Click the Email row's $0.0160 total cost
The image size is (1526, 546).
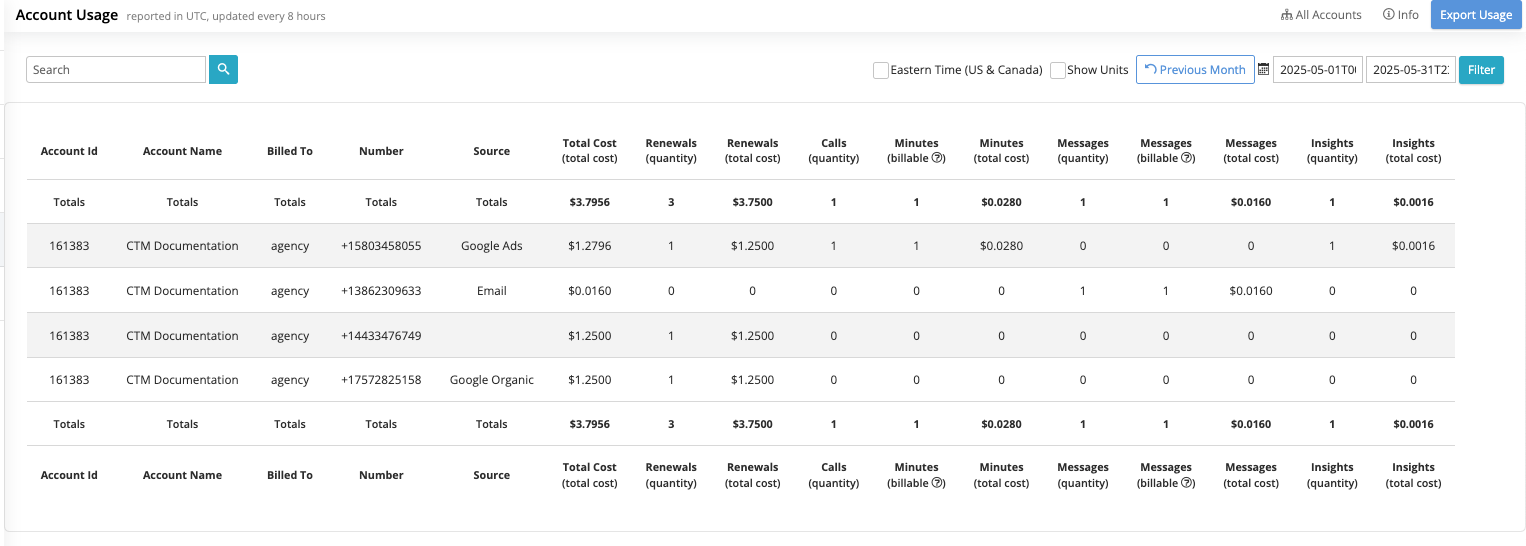pyautogui.click(x=590, y=291)
